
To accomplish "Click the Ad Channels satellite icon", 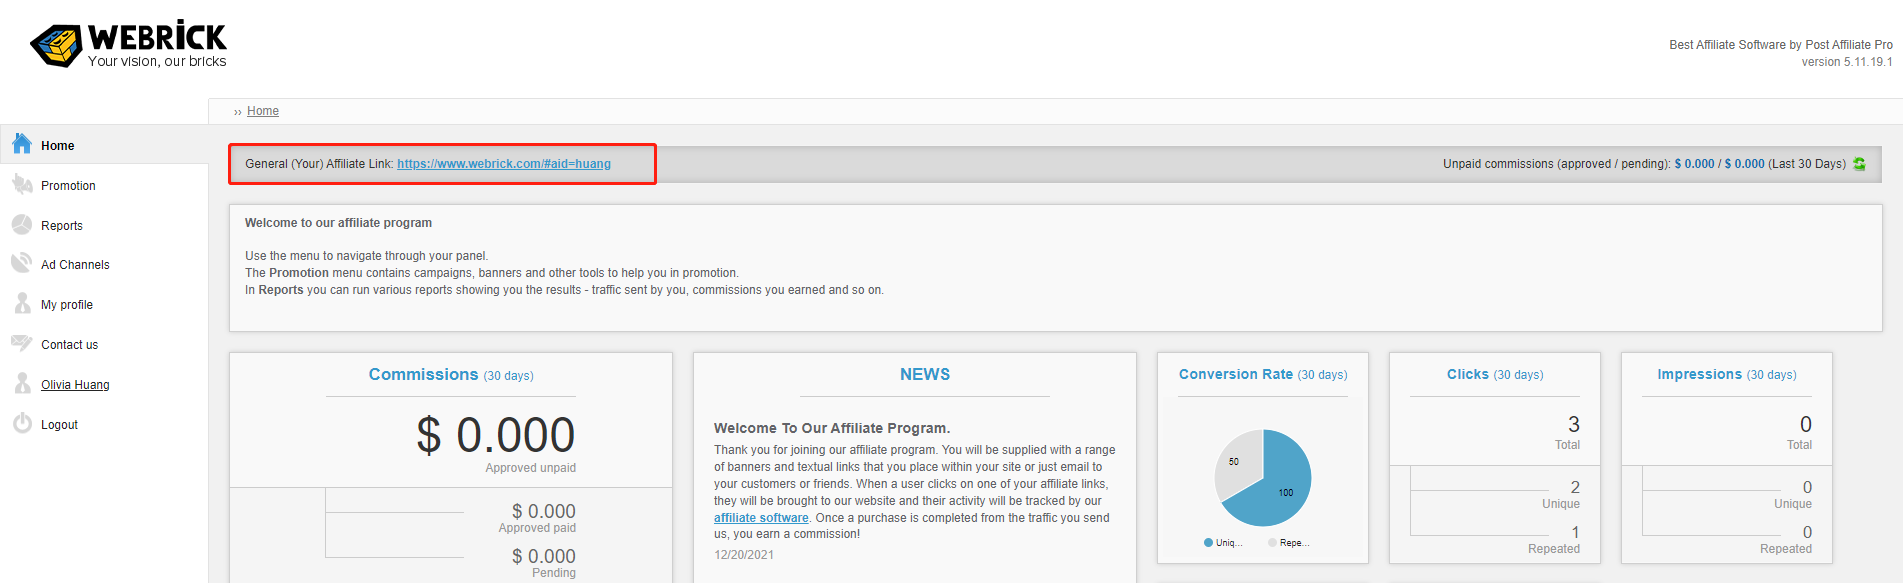I will 22,264.
